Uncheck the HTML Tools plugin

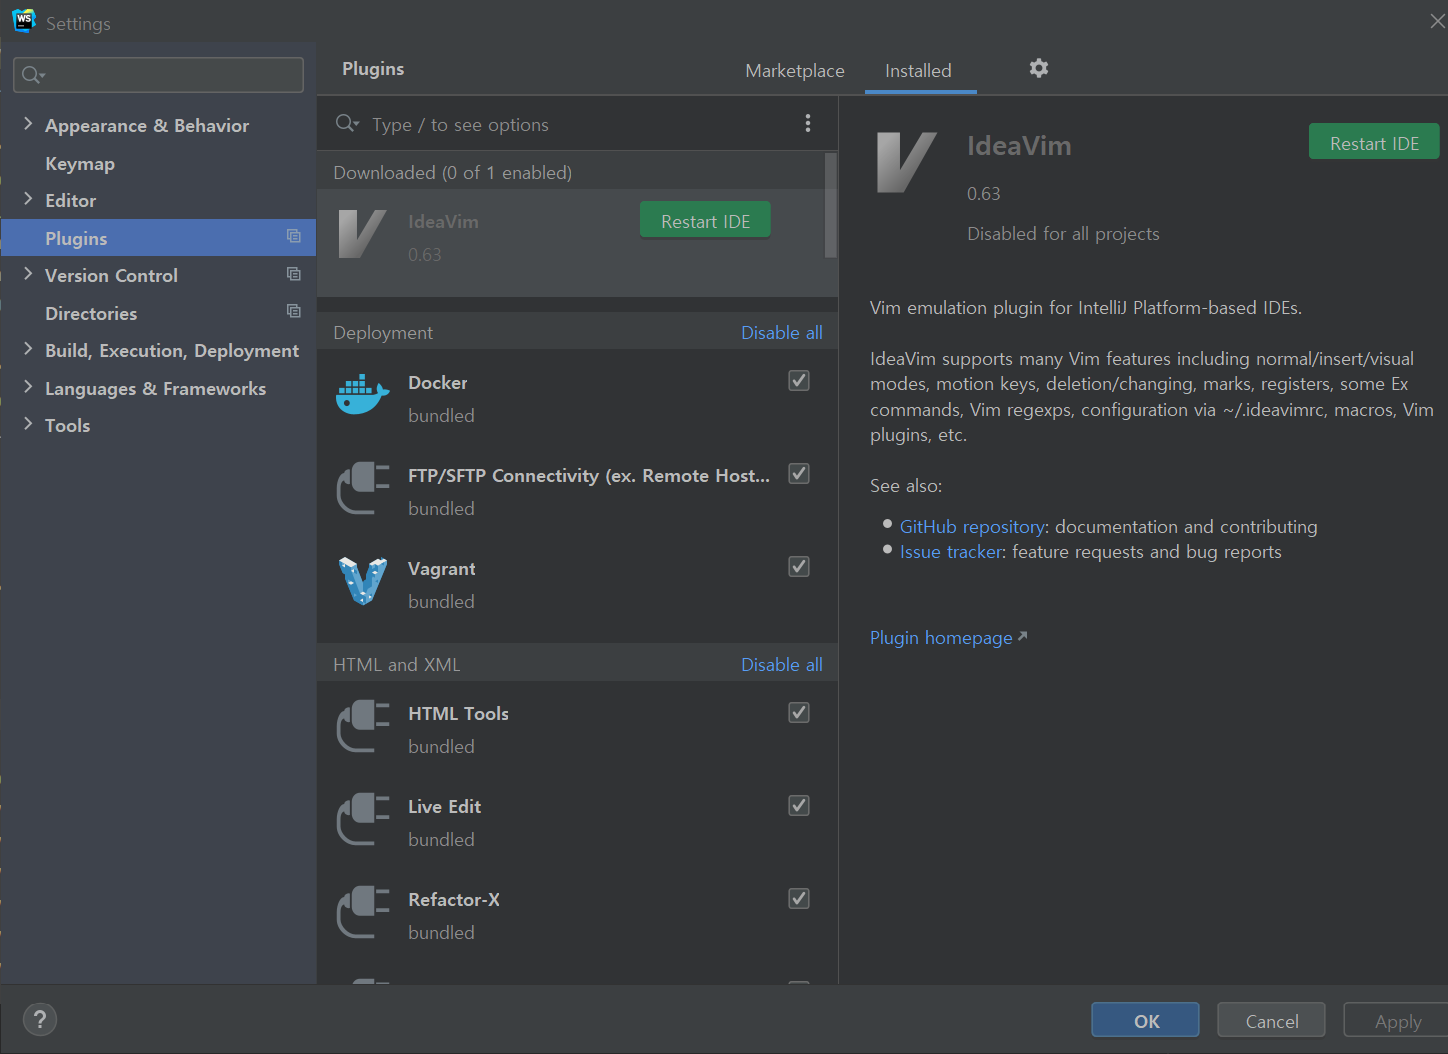pyautogui.click(x=799, y=712)
